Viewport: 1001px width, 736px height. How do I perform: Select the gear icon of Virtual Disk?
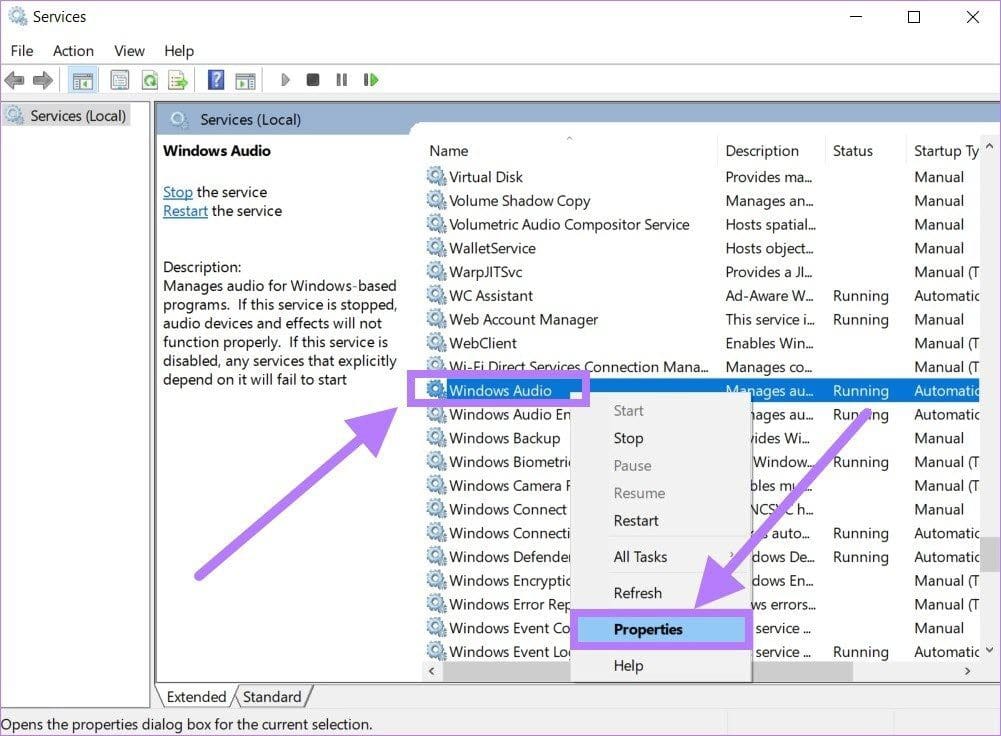point(436,176)
